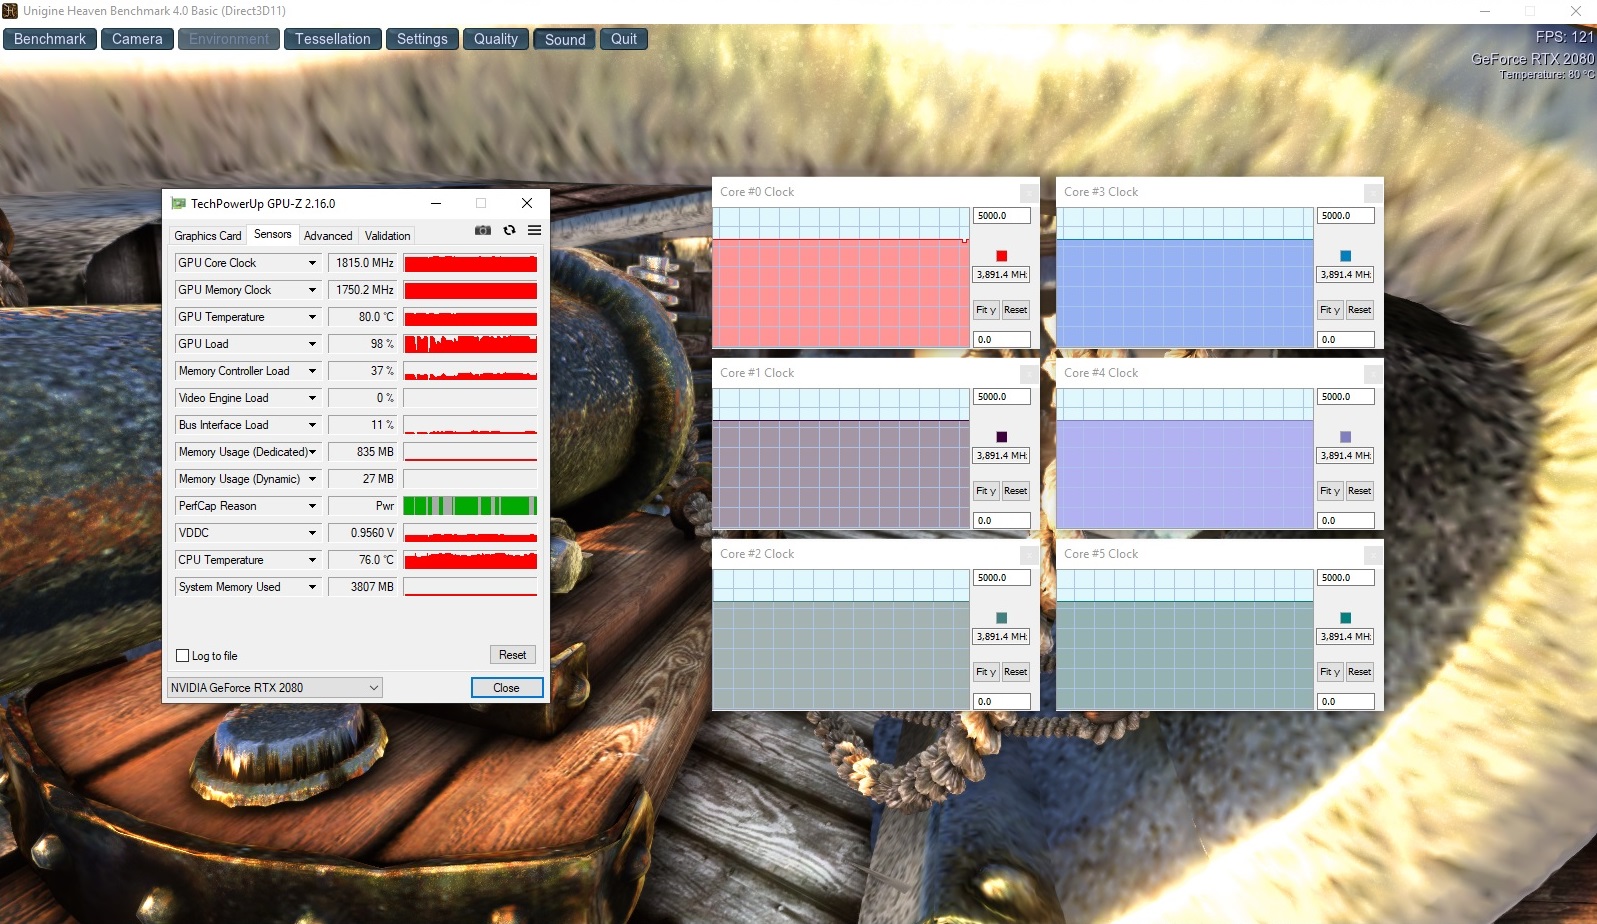Click the GPU Load history graph
The image size is (1597, 924).
click(x=470, y=344)
